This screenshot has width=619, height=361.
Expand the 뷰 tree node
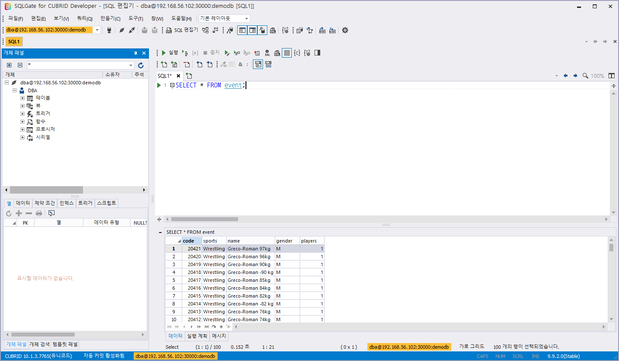[x=23, y=106]
